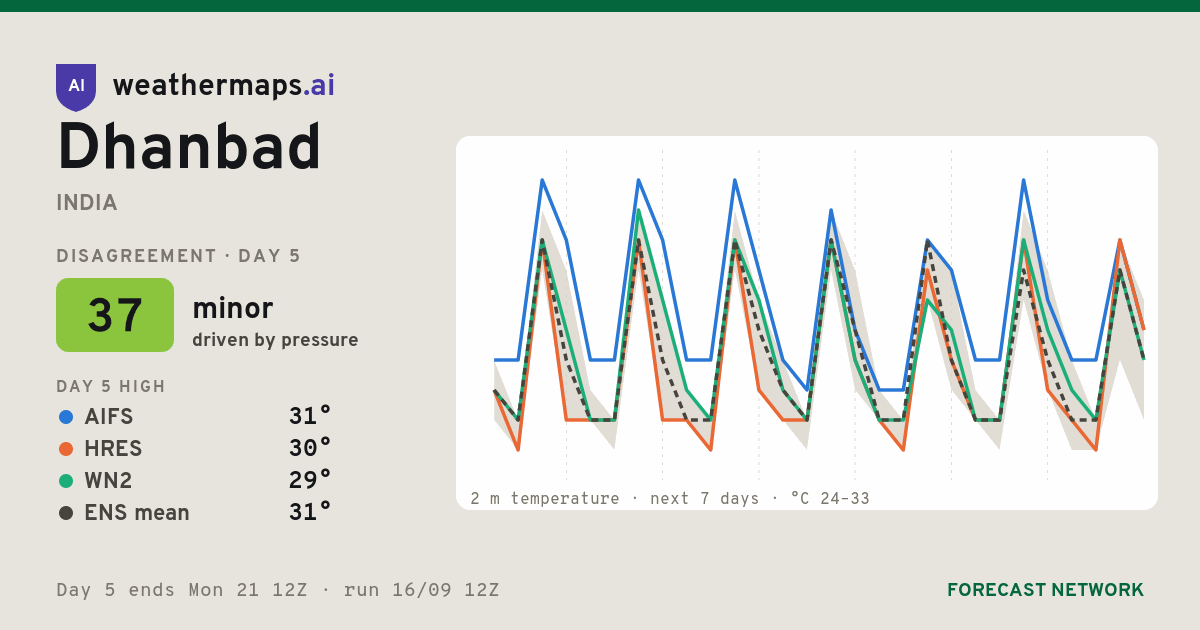Click the orange HRES legend dot

click(66, 449)
